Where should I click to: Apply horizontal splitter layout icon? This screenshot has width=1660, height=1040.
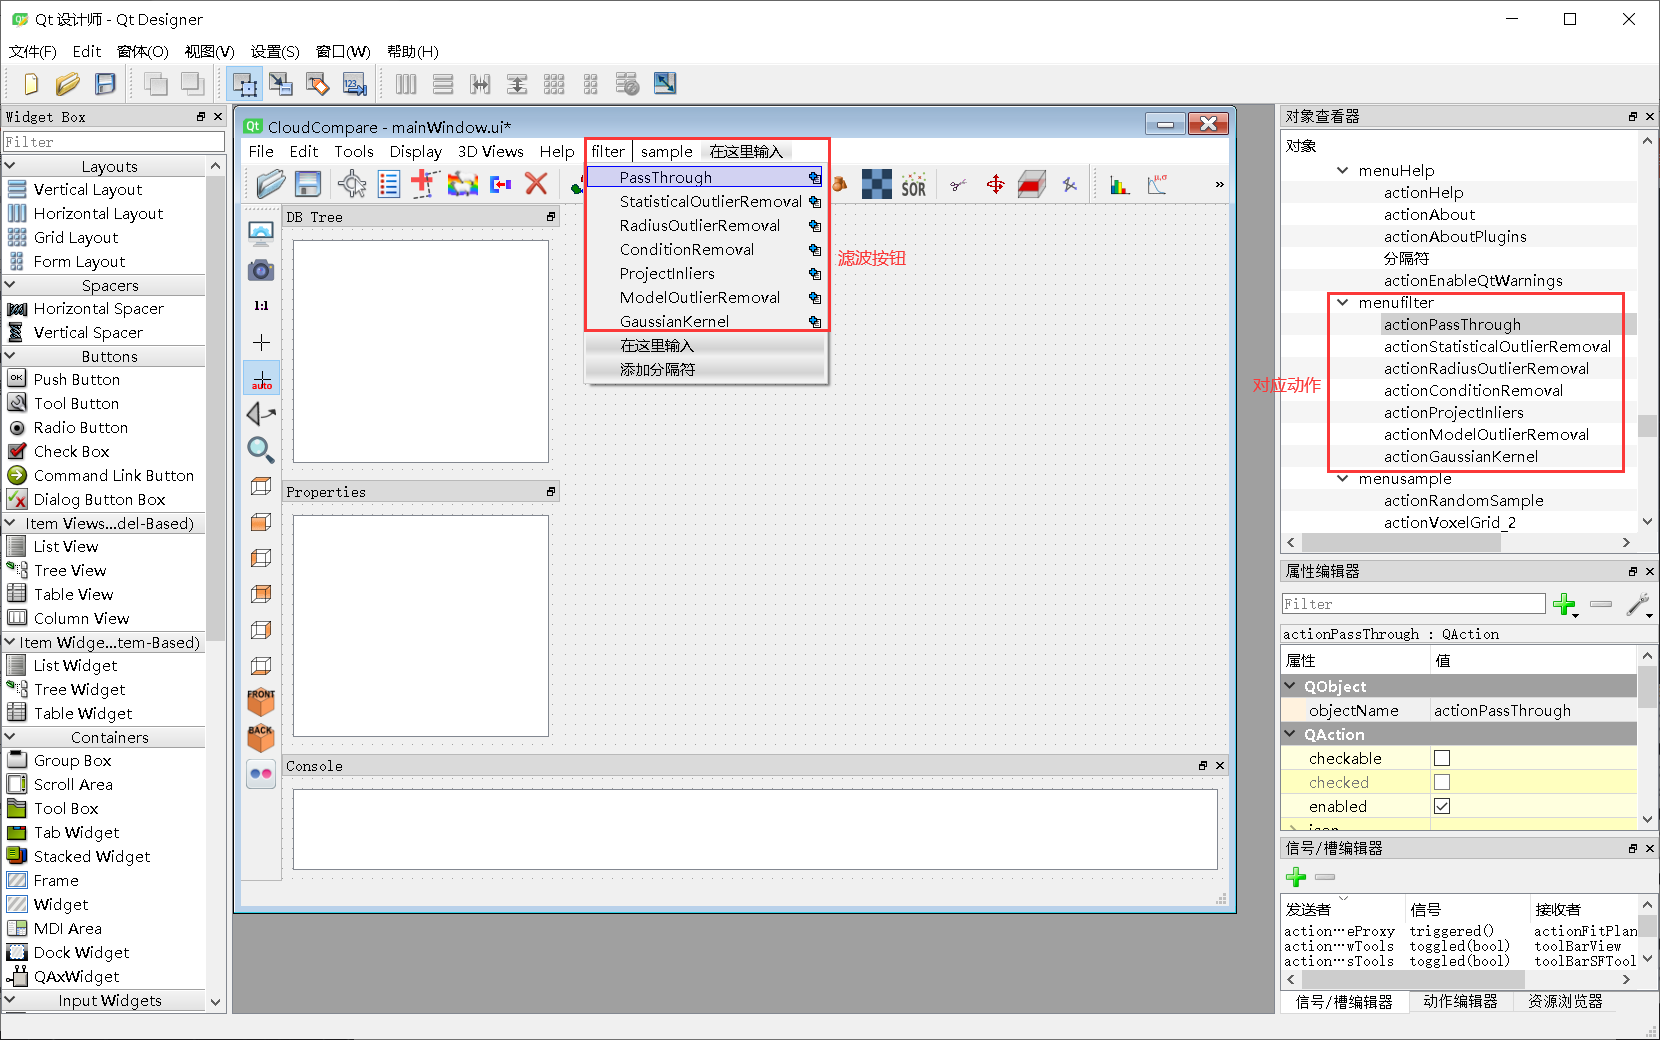coord(480,84)
